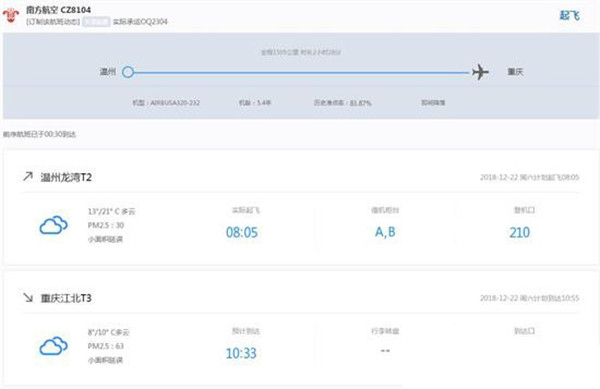Click the 订制该航班动态 subscribe link

[x=53, y=21]
